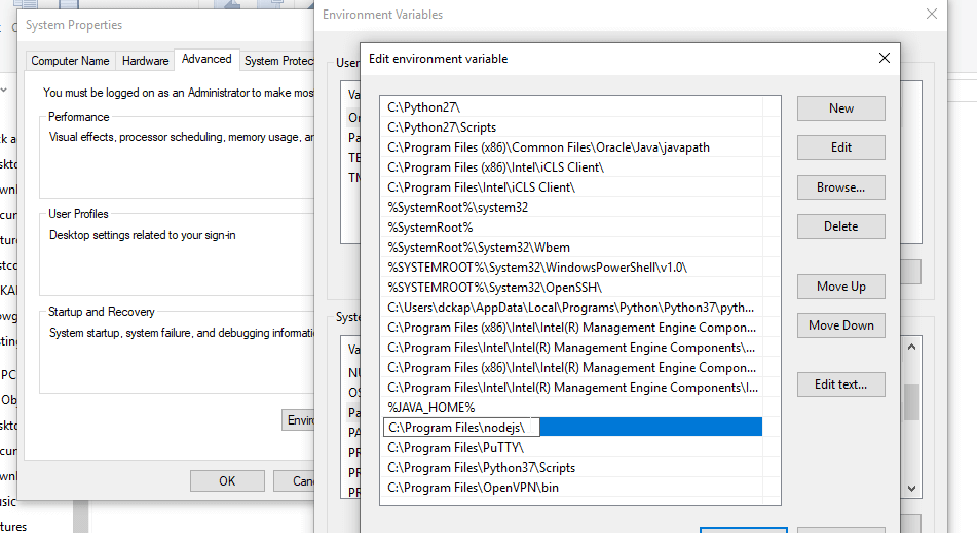The height and width of the screenshot is (533, 977).
Task: Click the New button in Edit environment variable
Action: coord(841,108)
